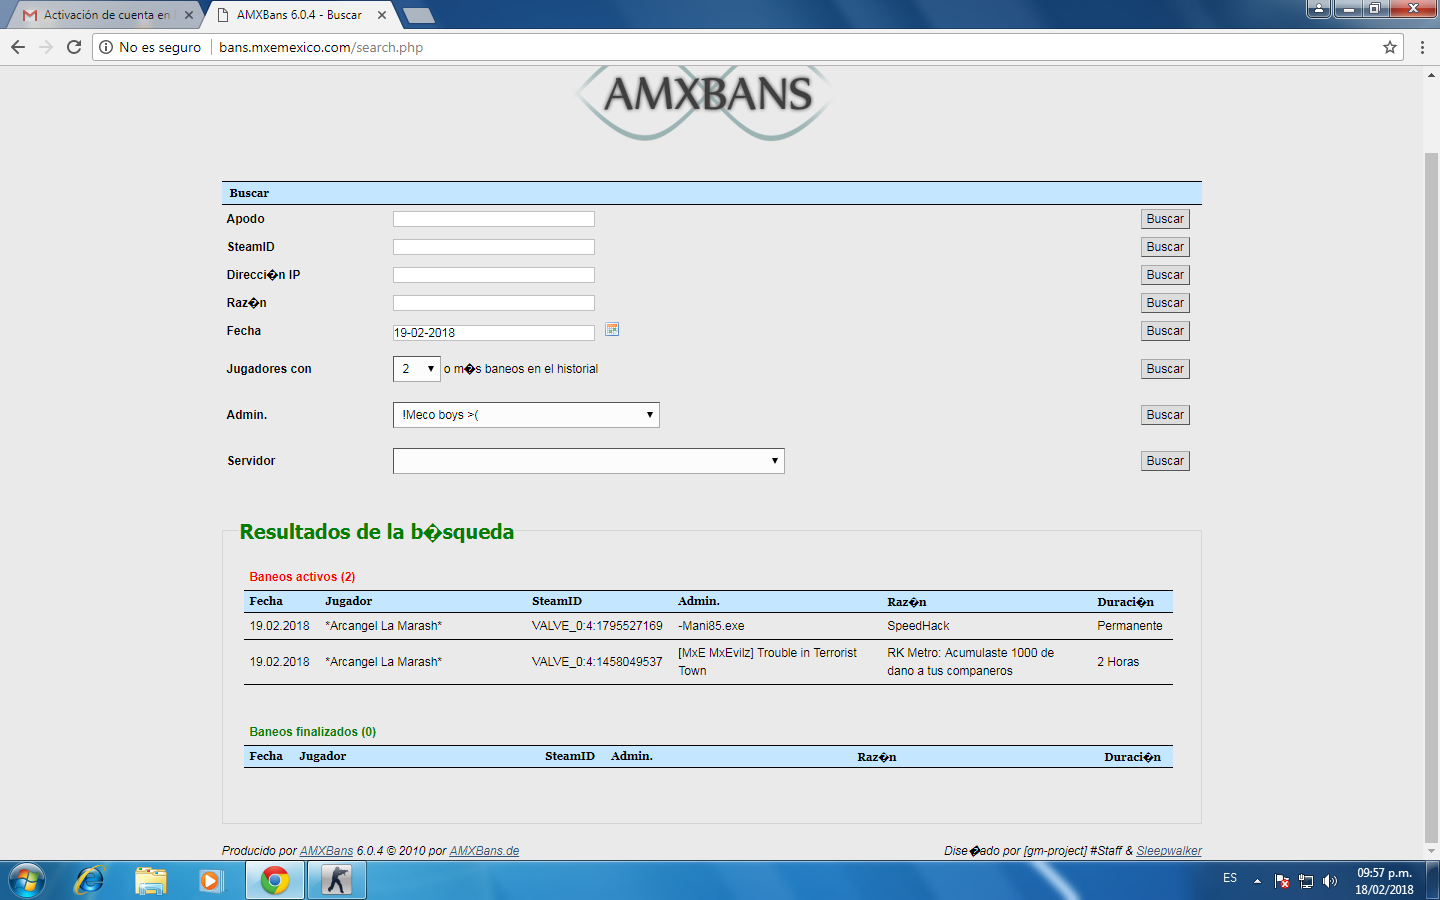This screenshot has height=900, width=1440.
Task: Open the date picker calendar icon
Action: [612, 329]
